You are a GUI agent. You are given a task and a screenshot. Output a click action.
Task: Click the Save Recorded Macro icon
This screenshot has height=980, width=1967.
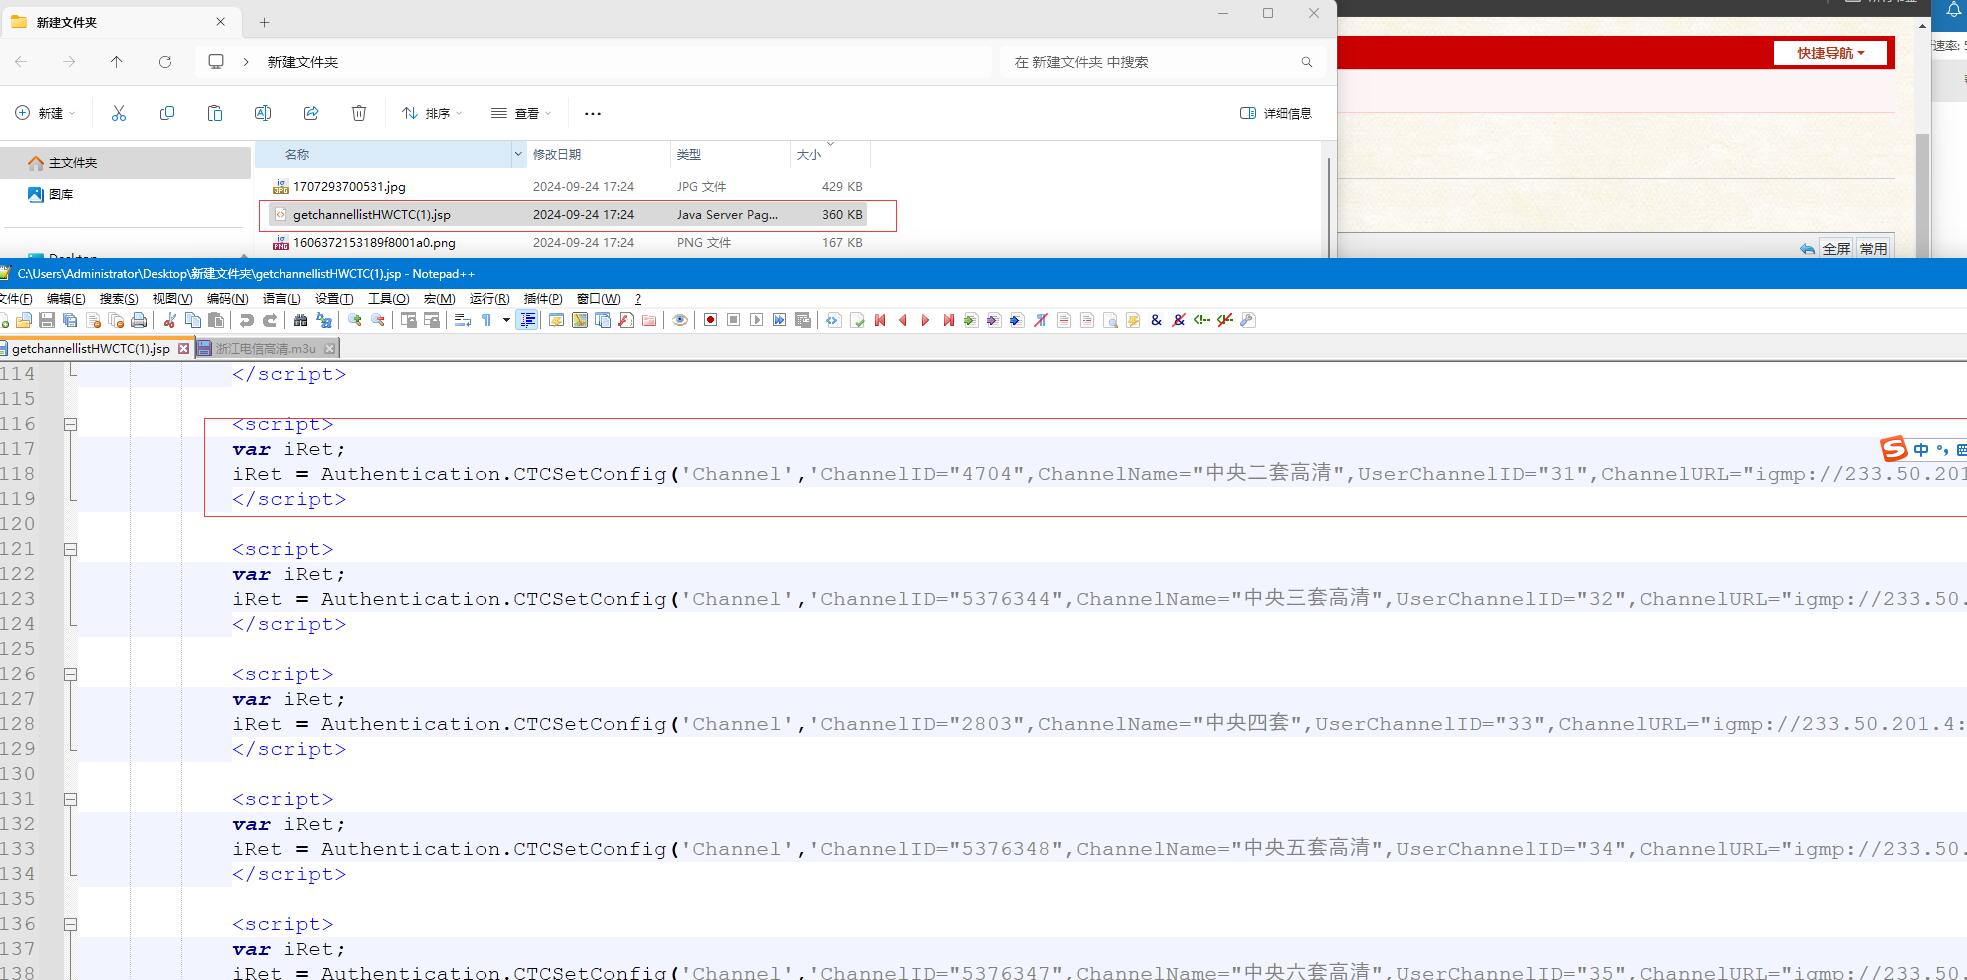pos(802,320)
